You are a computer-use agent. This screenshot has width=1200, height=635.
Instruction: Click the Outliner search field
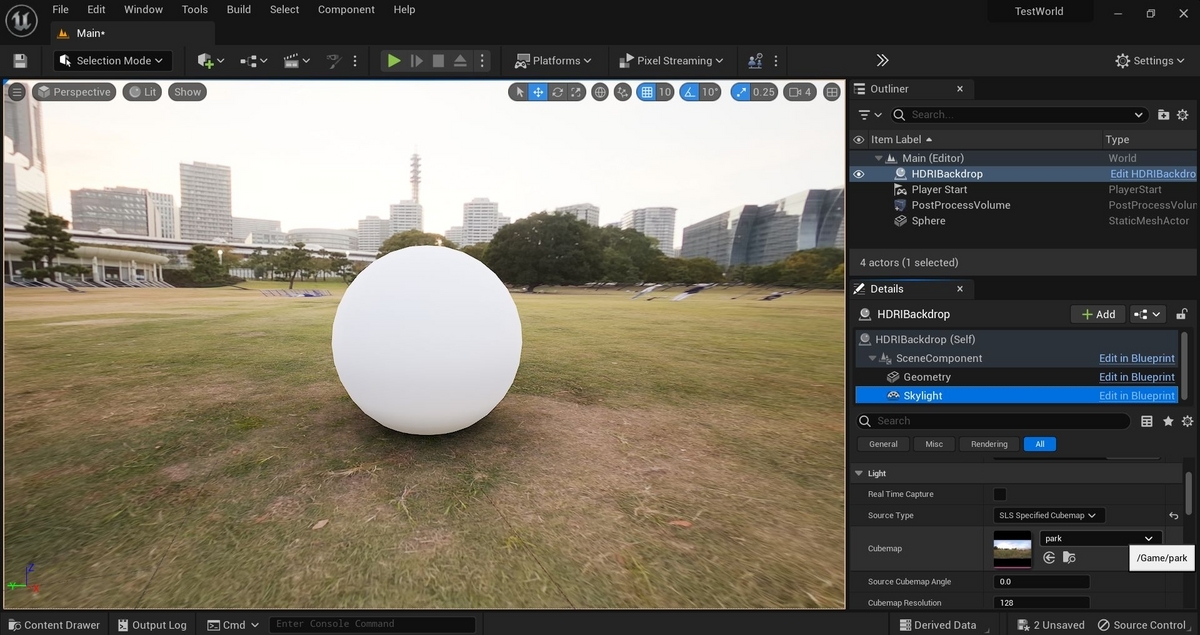[x=1018, y=115]
